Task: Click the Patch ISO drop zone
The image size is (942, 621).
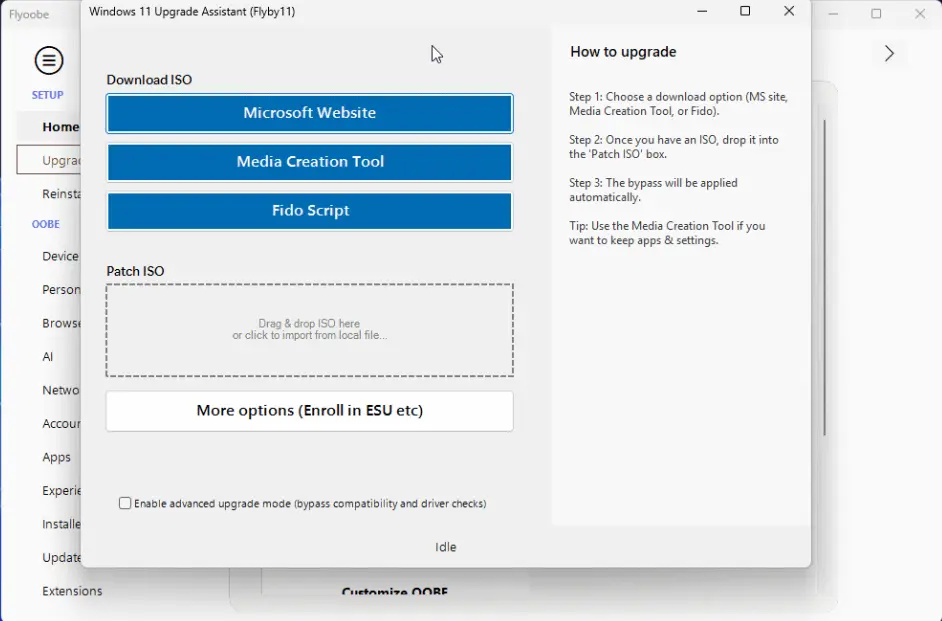Action: [309, 330]
